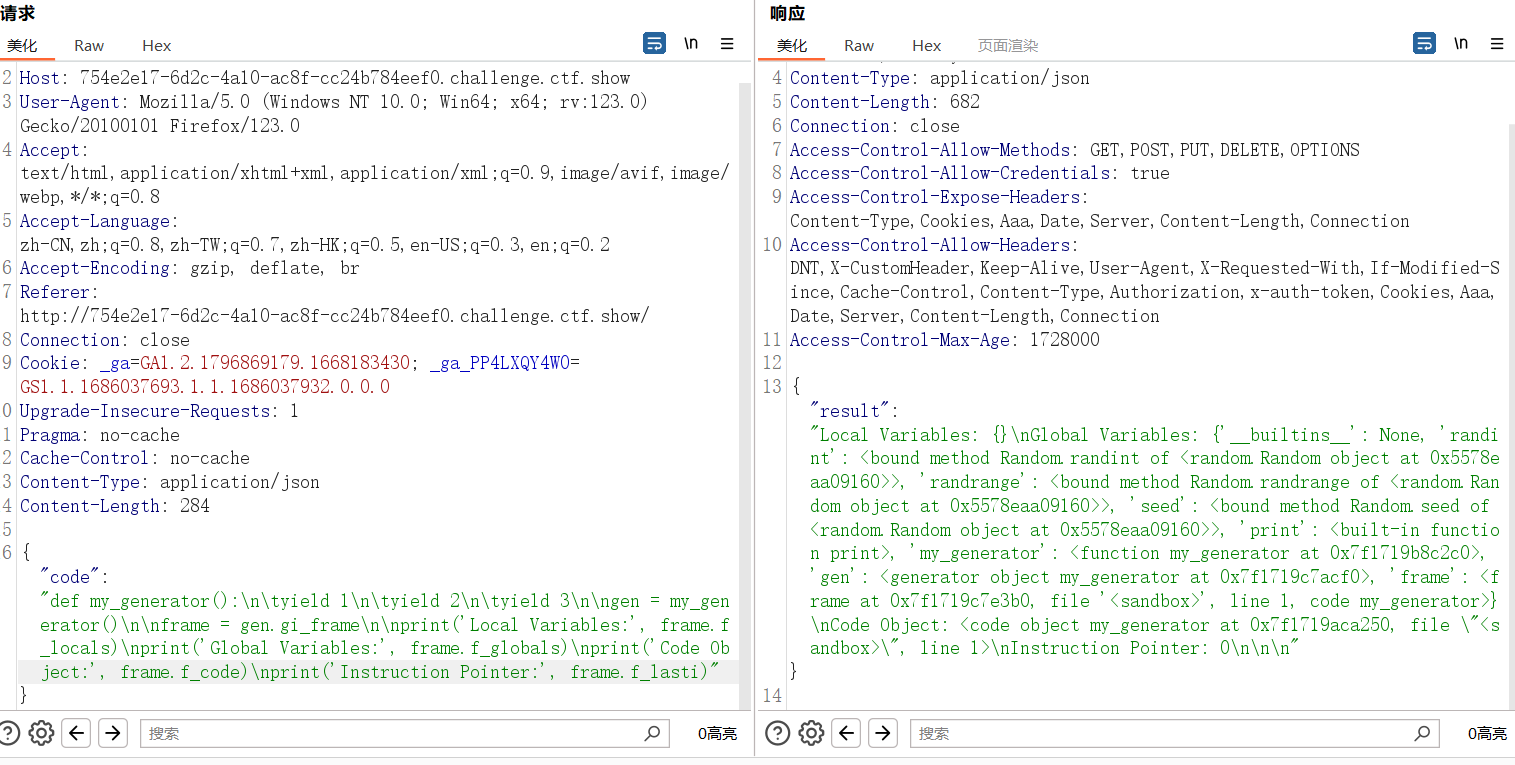This screenshot has width=1515, height=765.
Task: Click Access-Control-Allow-Headers header
Action: pyautogui.click(x=1145, y=280)
